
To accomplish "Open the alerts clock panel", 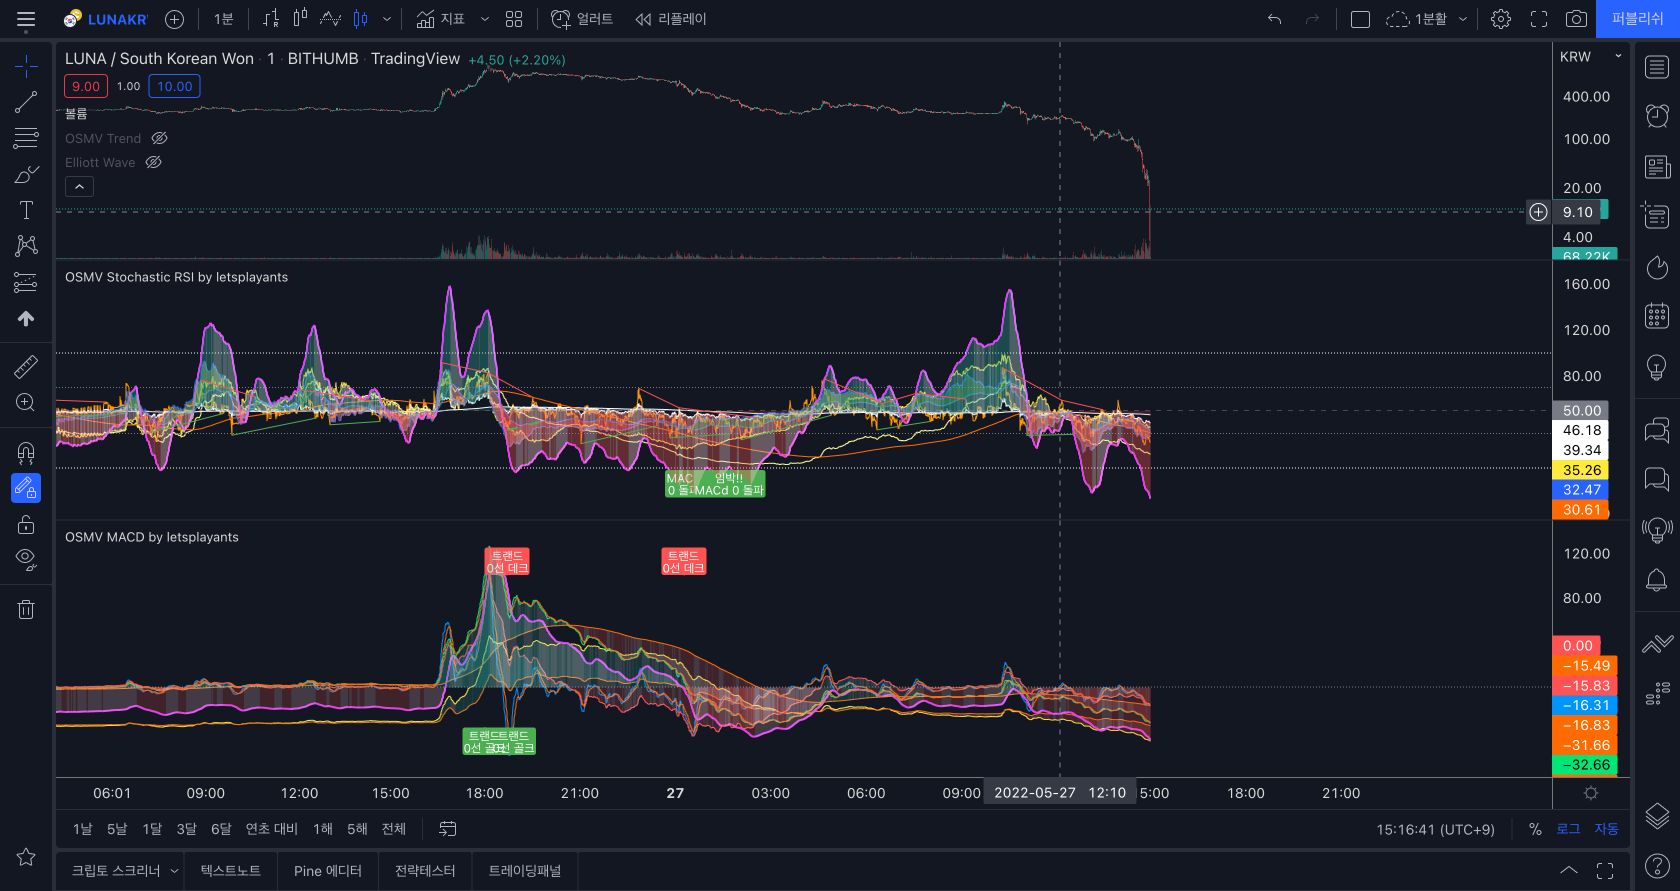I will (1657, 116).
